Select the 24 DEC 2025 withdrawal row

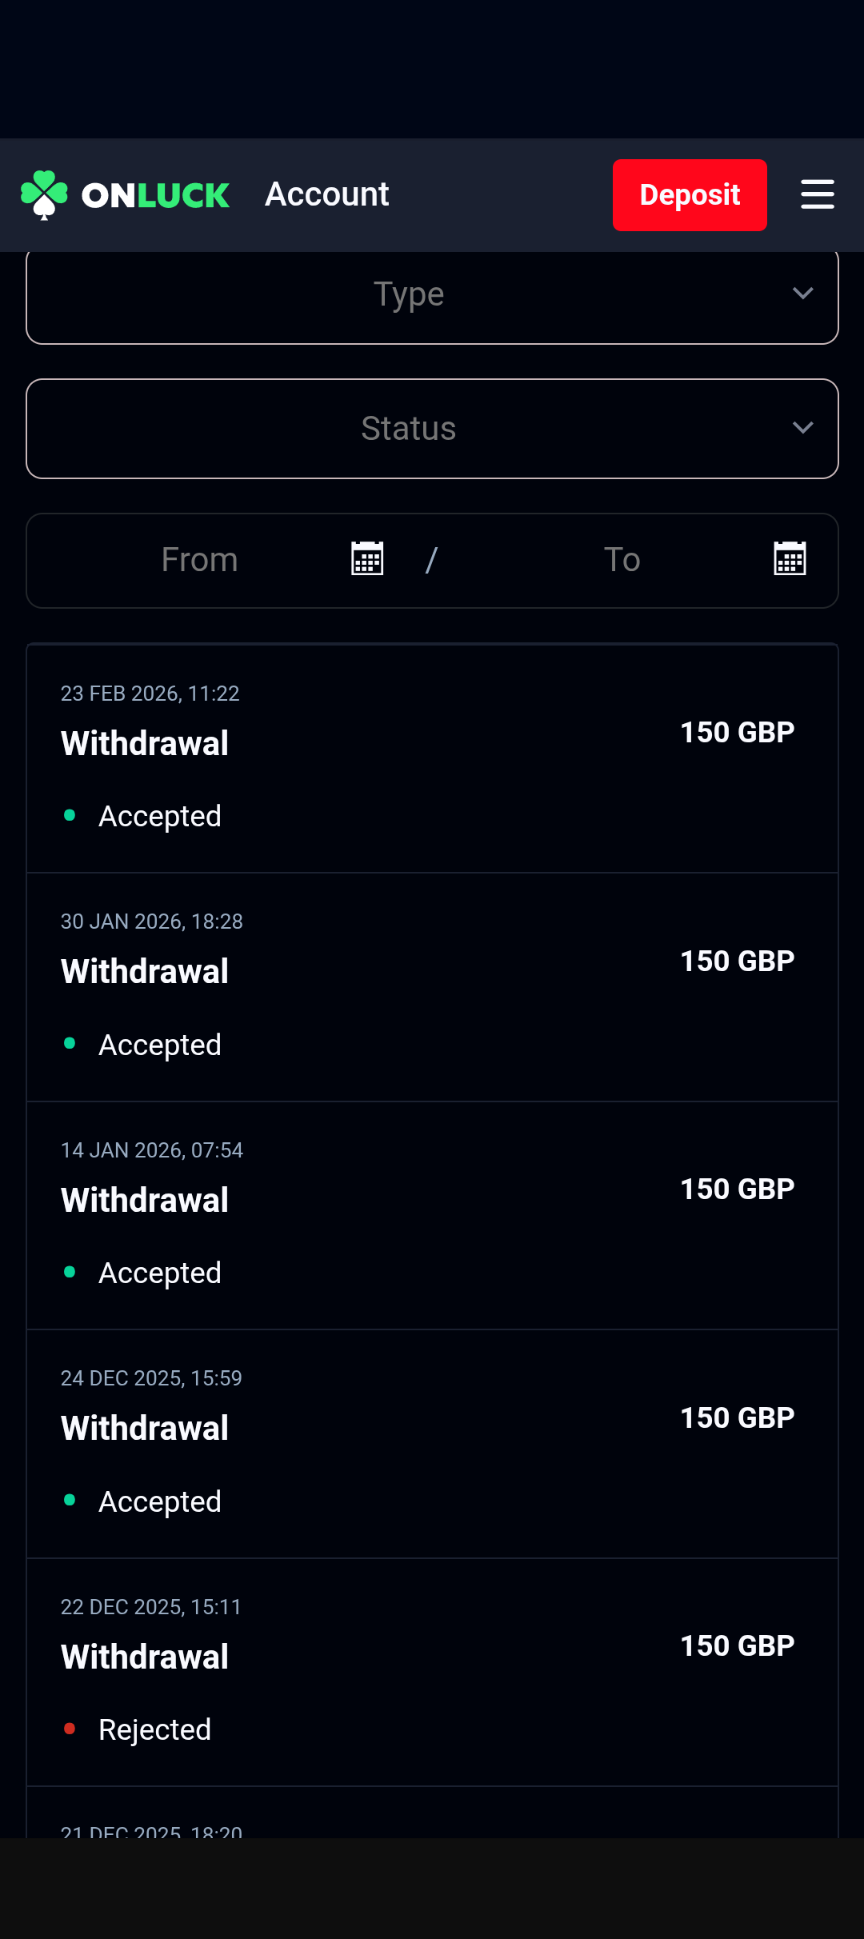pos(431,1444)
